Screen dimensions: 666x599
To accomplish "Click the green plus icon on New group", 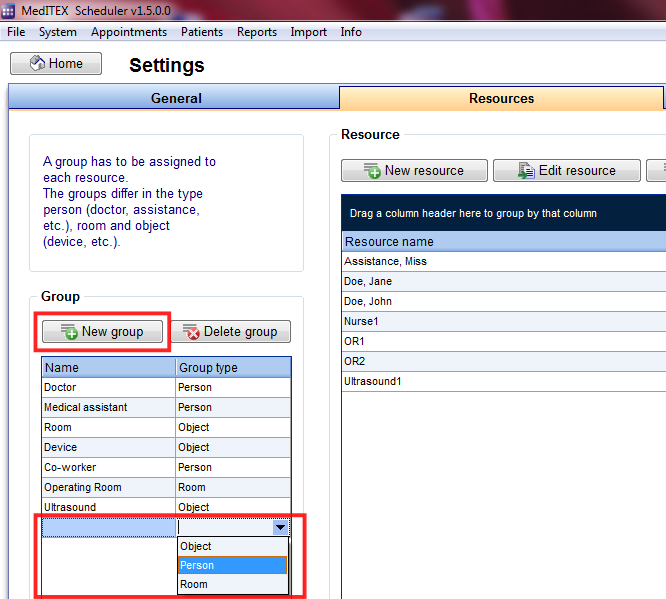I will tap(69, 332).
